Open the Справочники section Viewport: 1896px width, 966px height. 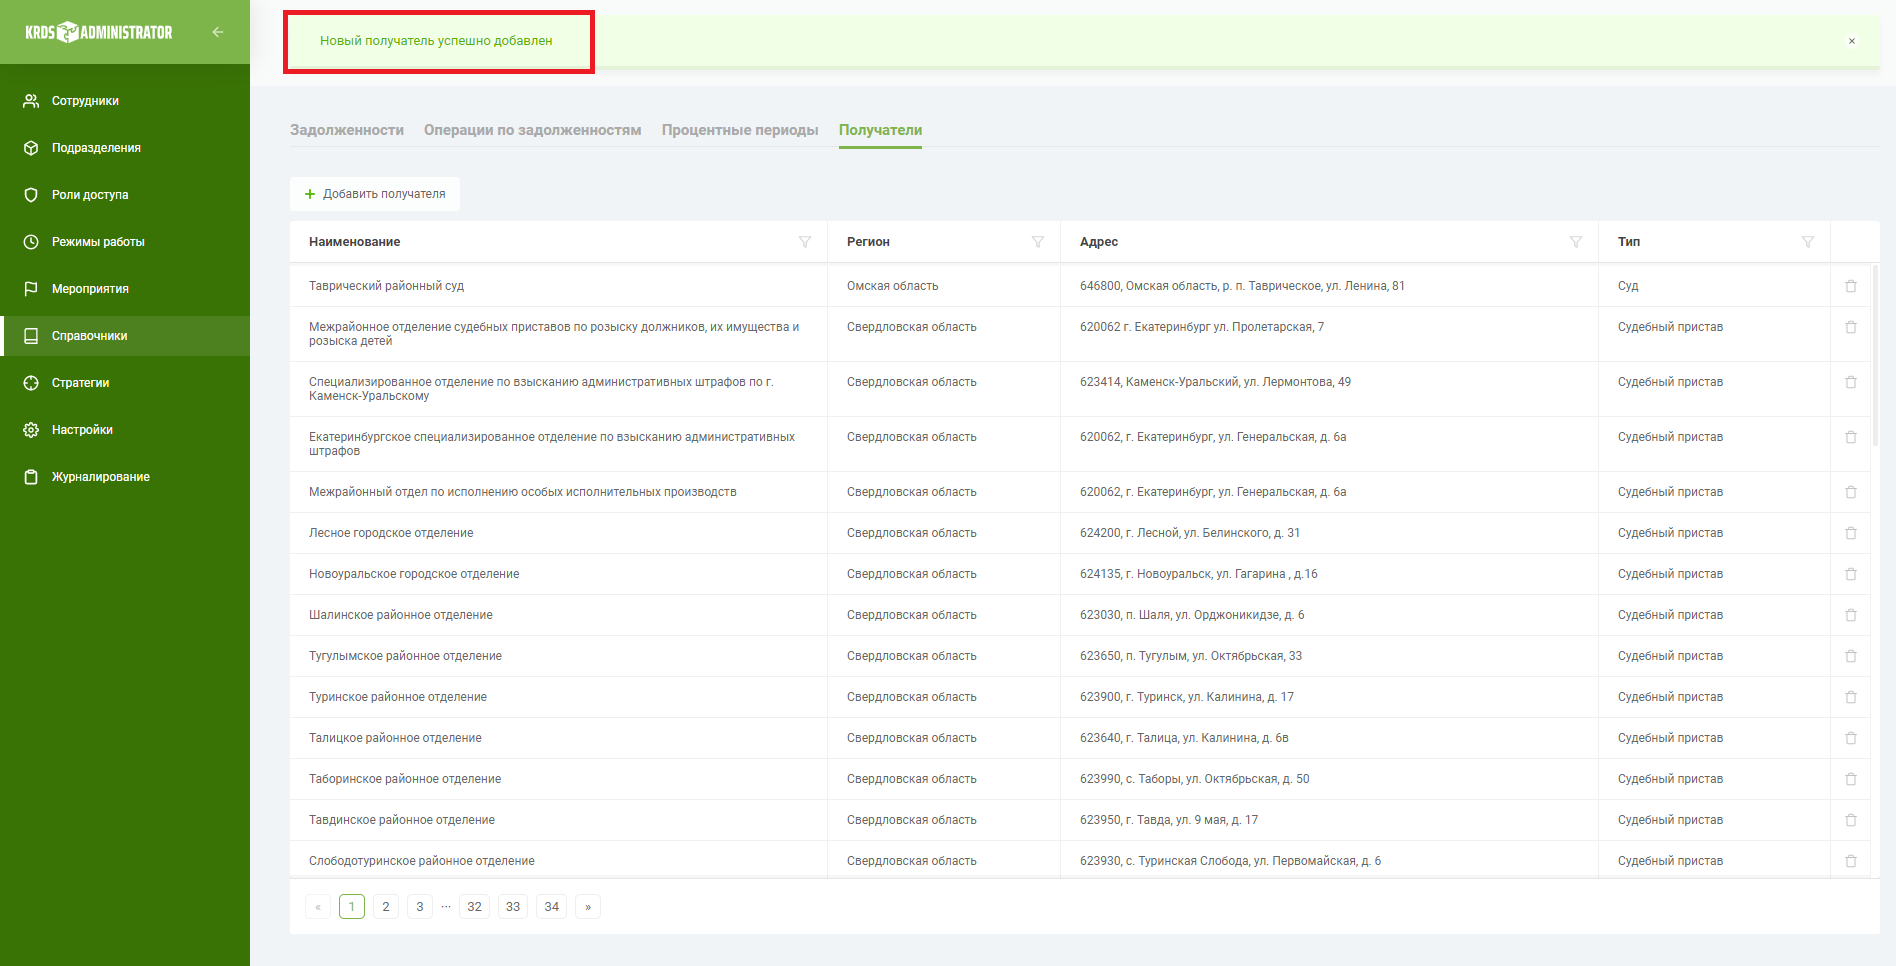coord(125,336)
